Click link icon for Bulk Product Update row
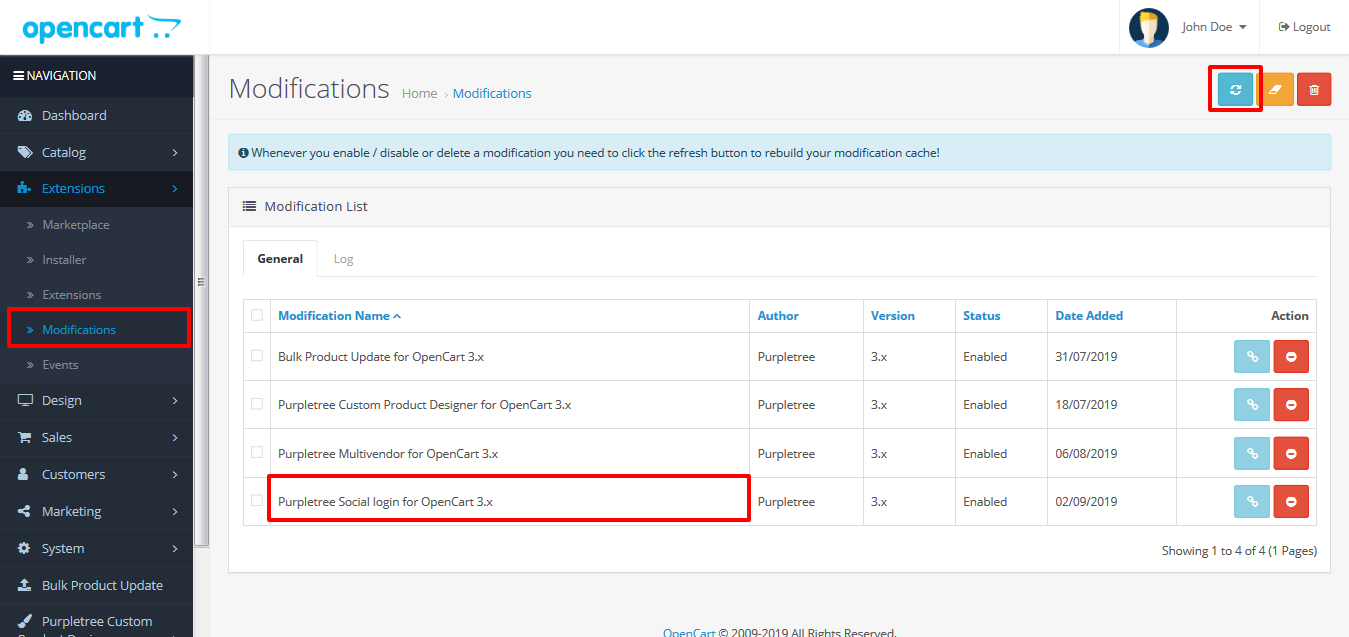1349x637 pixels. coord(1252,356)
